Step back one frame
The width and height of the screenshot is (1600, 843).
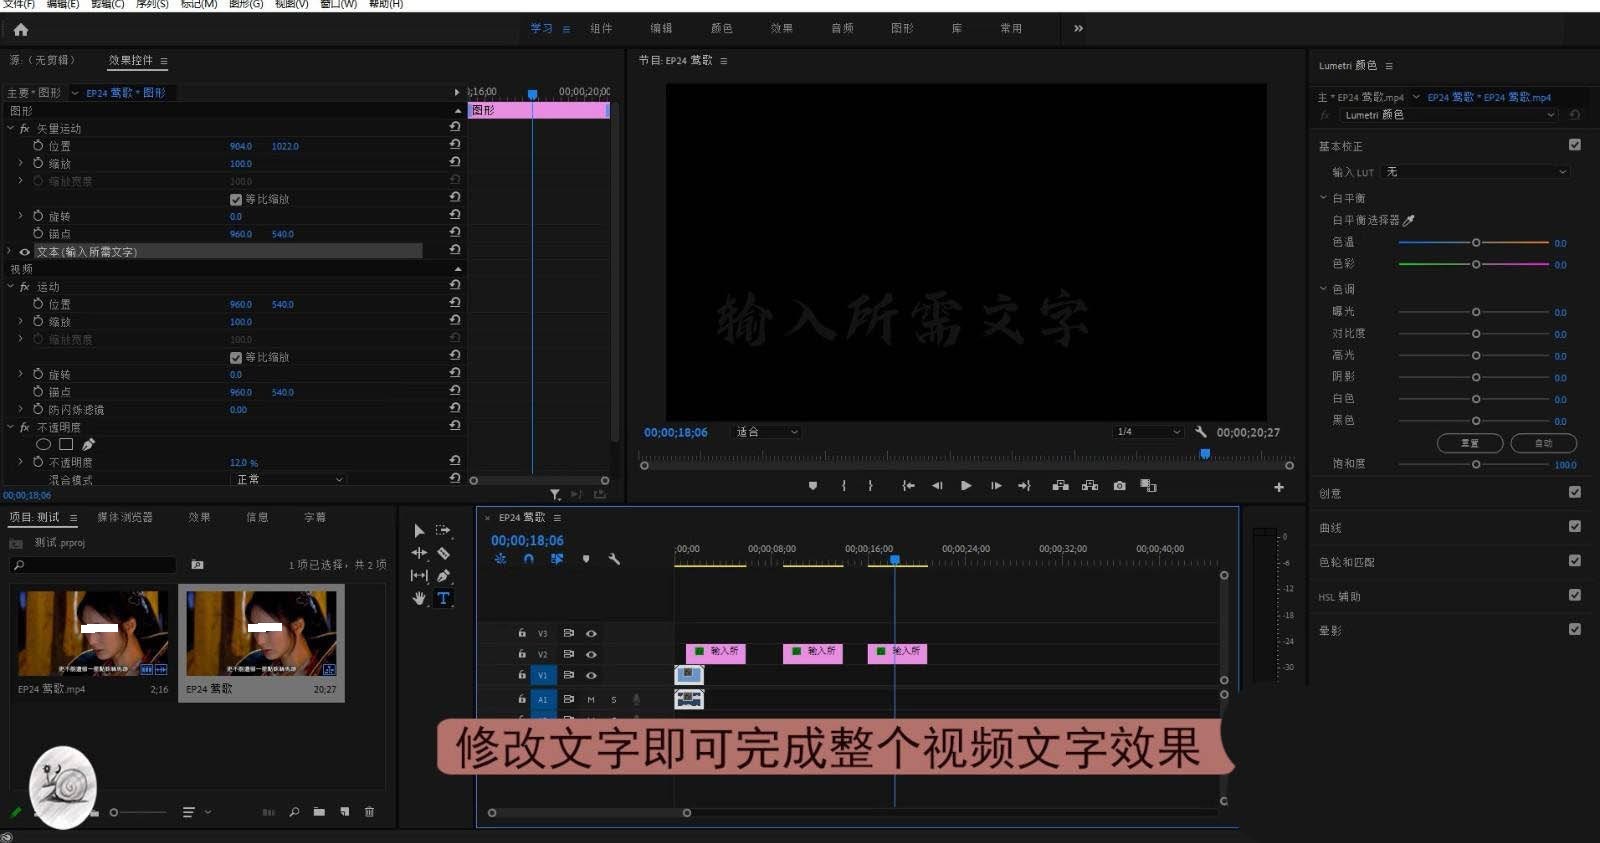click(x=937, y=486)
